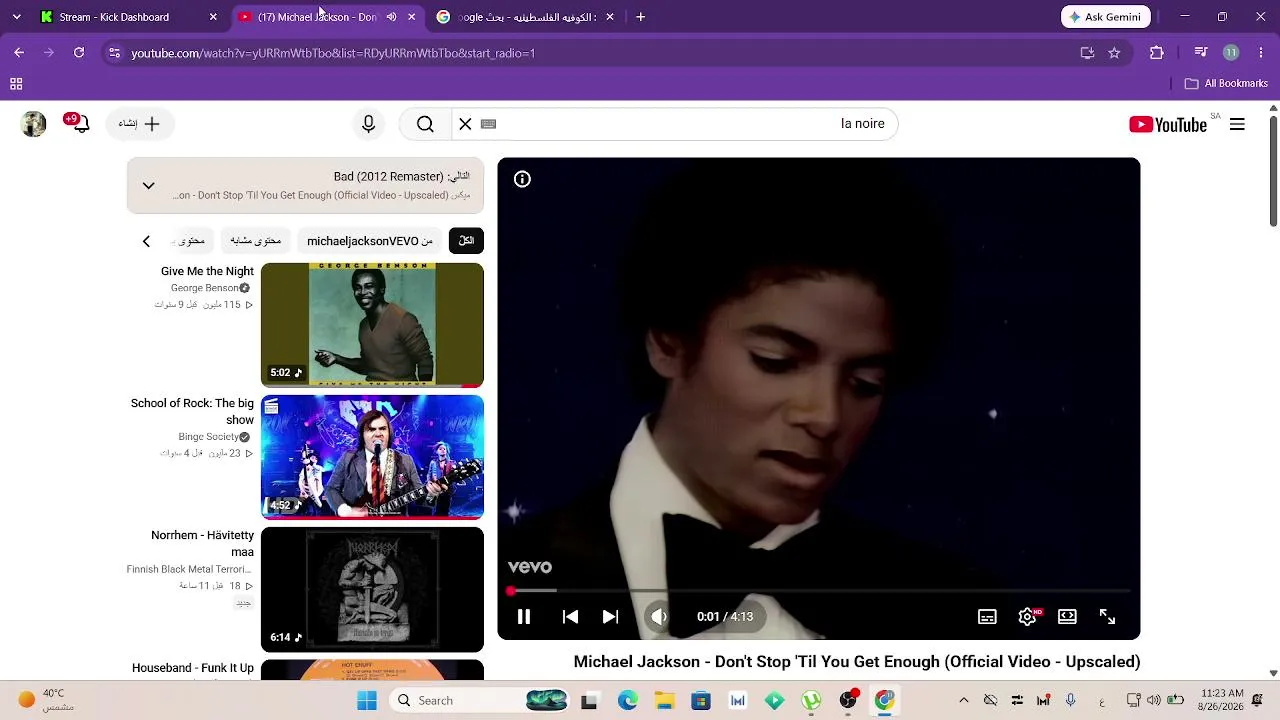Close the Michael Jackson YouTube tab
This screenshot has height=720, width=1280.
(x=411, y=17)
